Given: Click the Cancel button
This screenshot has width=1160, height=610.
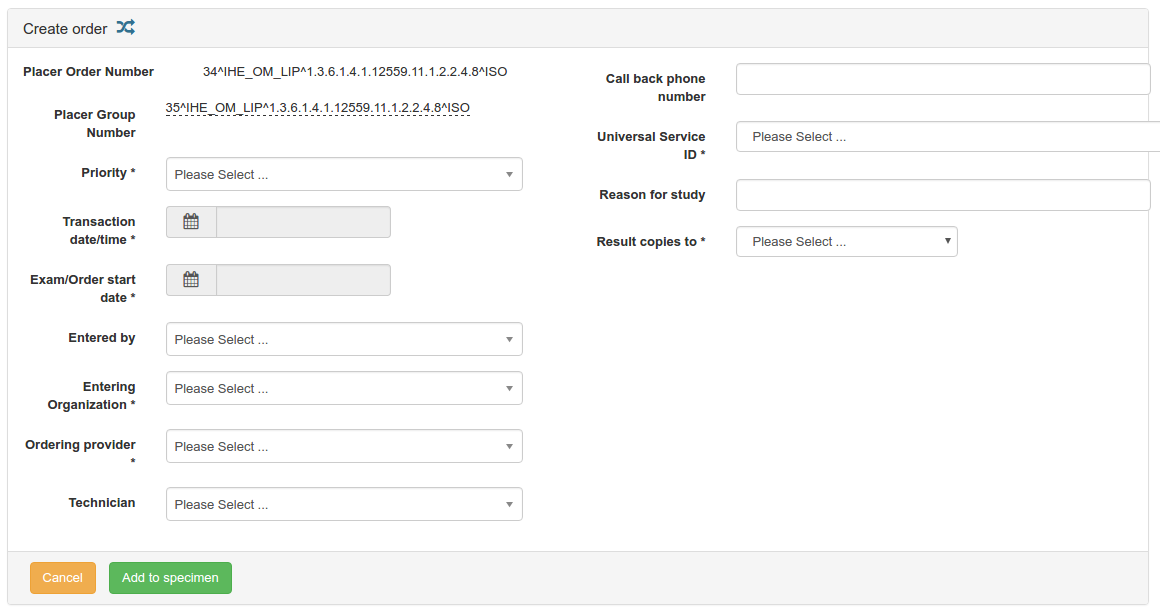Looking at the screenshot, I should [63, 578].
